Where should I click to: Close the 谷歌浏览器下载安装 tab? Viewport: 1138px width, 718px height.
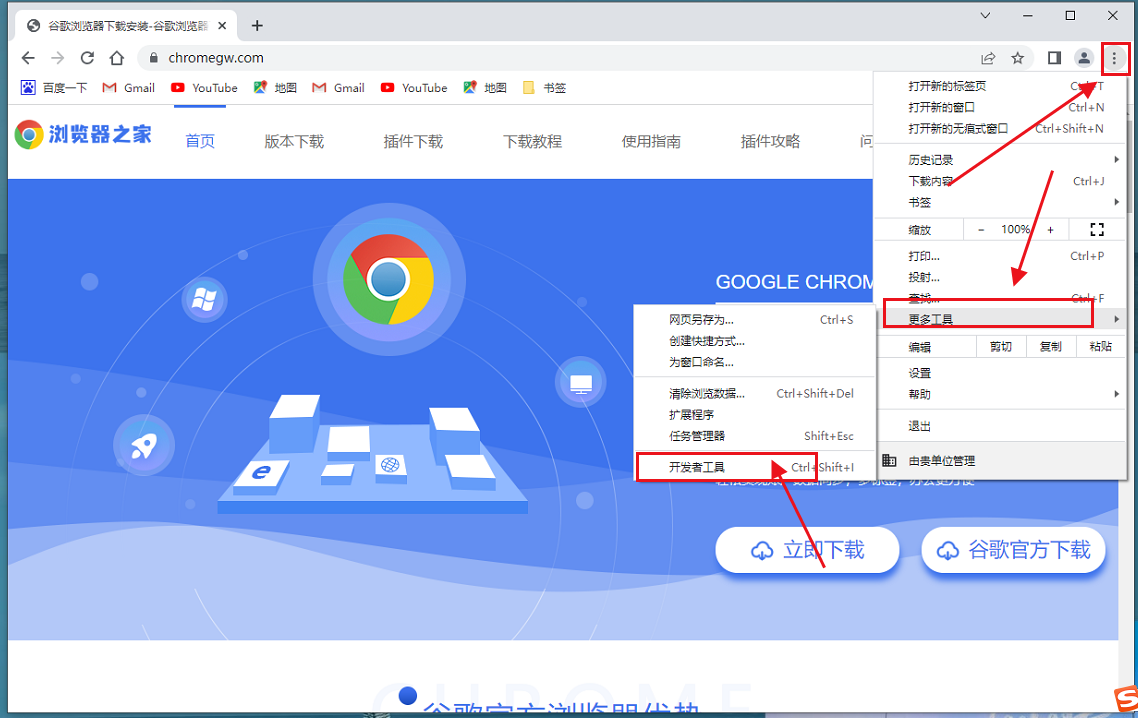pyautogui.click(x=223, y=25)
